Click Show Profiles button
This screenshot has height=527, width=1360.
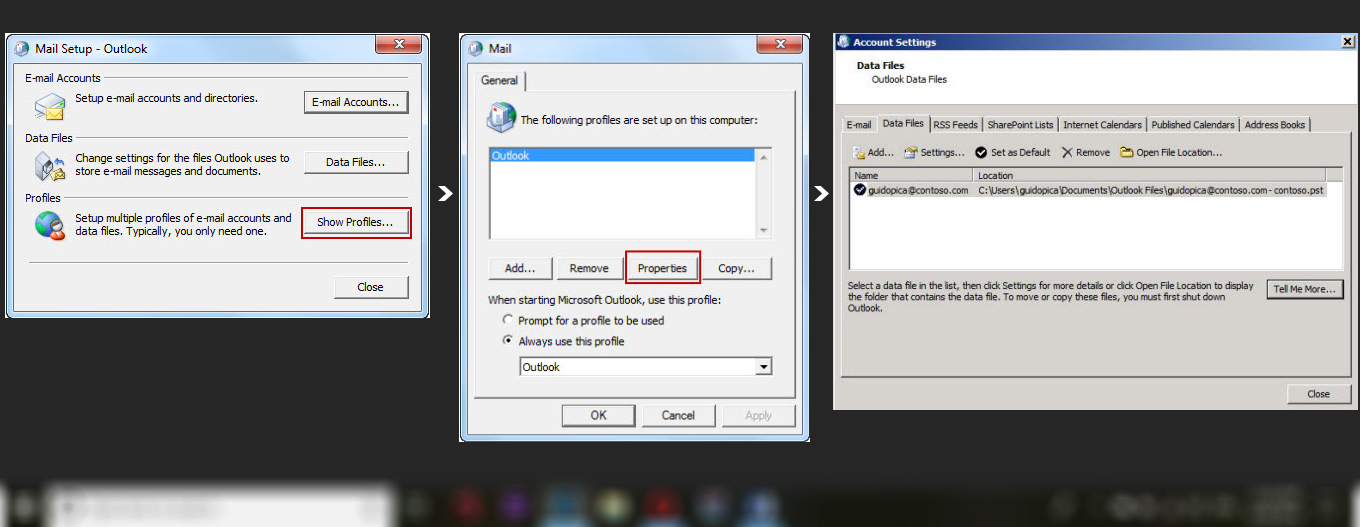pos(355,222)
